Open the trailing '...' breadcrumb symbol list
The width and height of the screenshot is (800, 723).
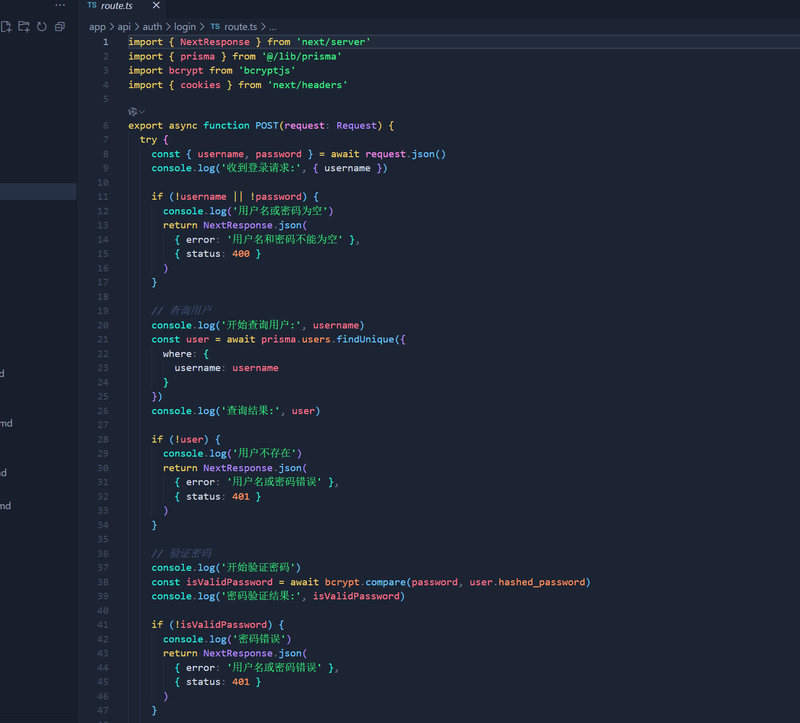click(273, 27)
